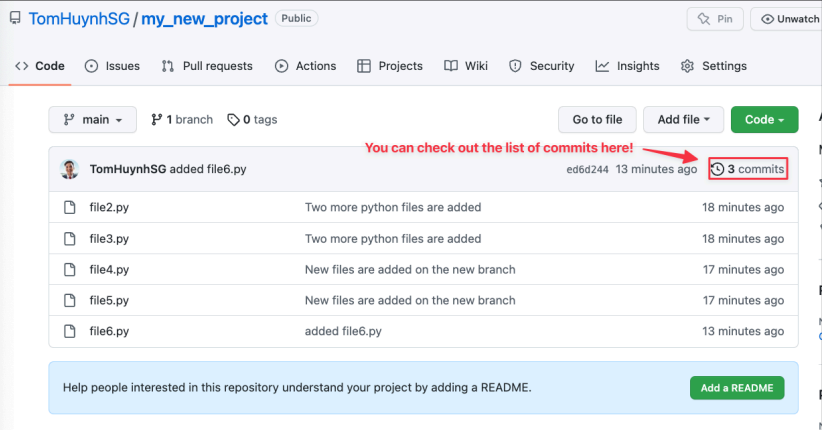This screenshot has height=430, width=822.
Task: Click the Go to file button
Action: point(597,120)
